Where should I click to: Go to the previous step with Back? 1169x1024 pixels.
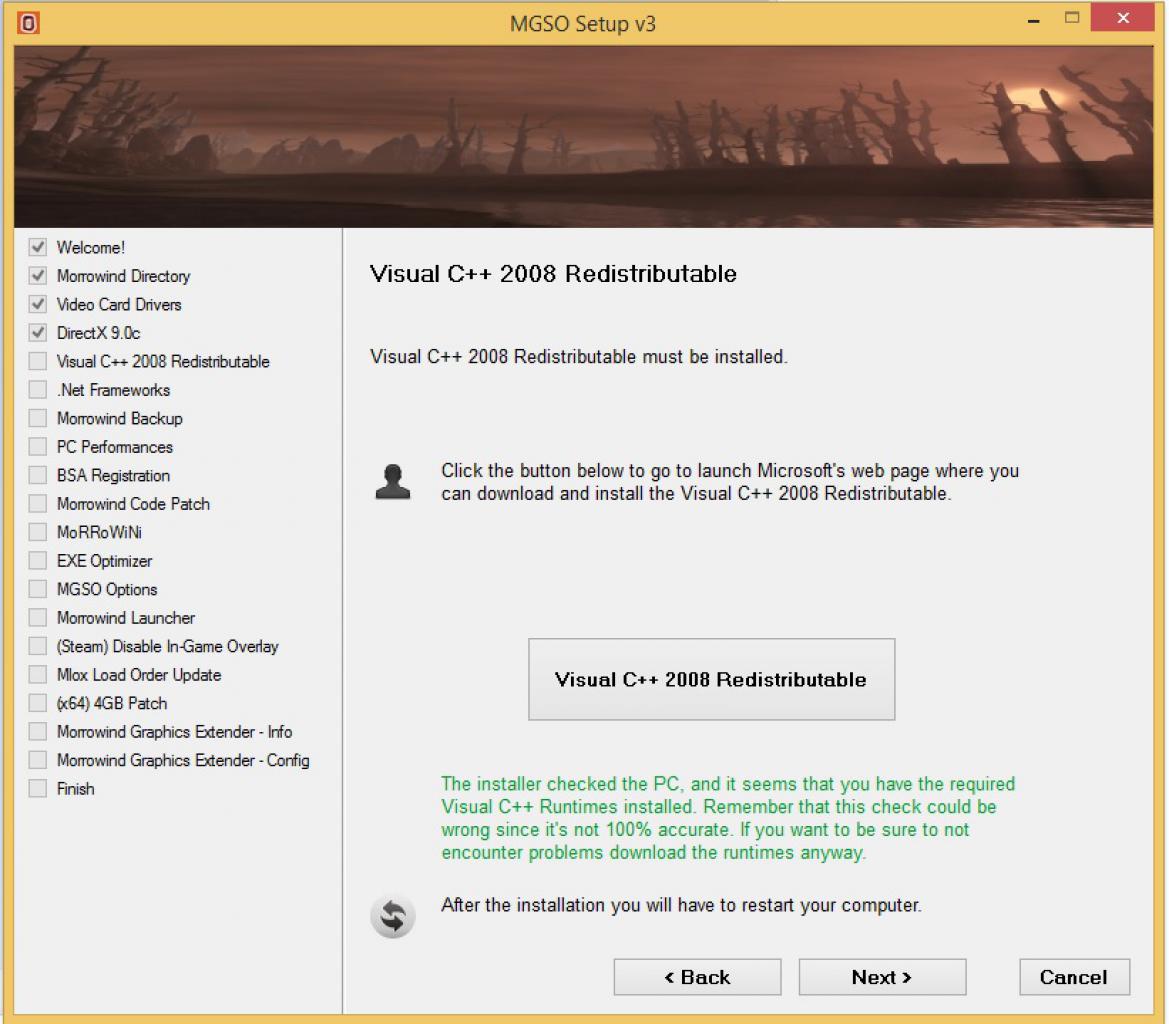click(x=697, y=977)
